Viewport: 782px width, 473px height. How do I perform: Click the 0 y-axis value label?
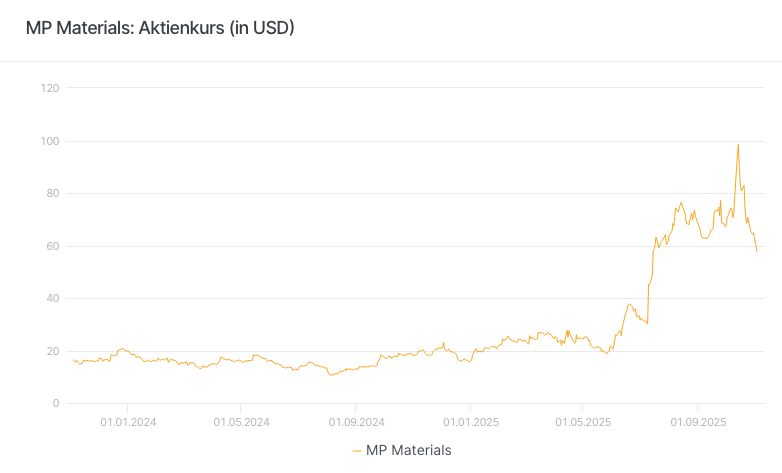pos(56,403)
